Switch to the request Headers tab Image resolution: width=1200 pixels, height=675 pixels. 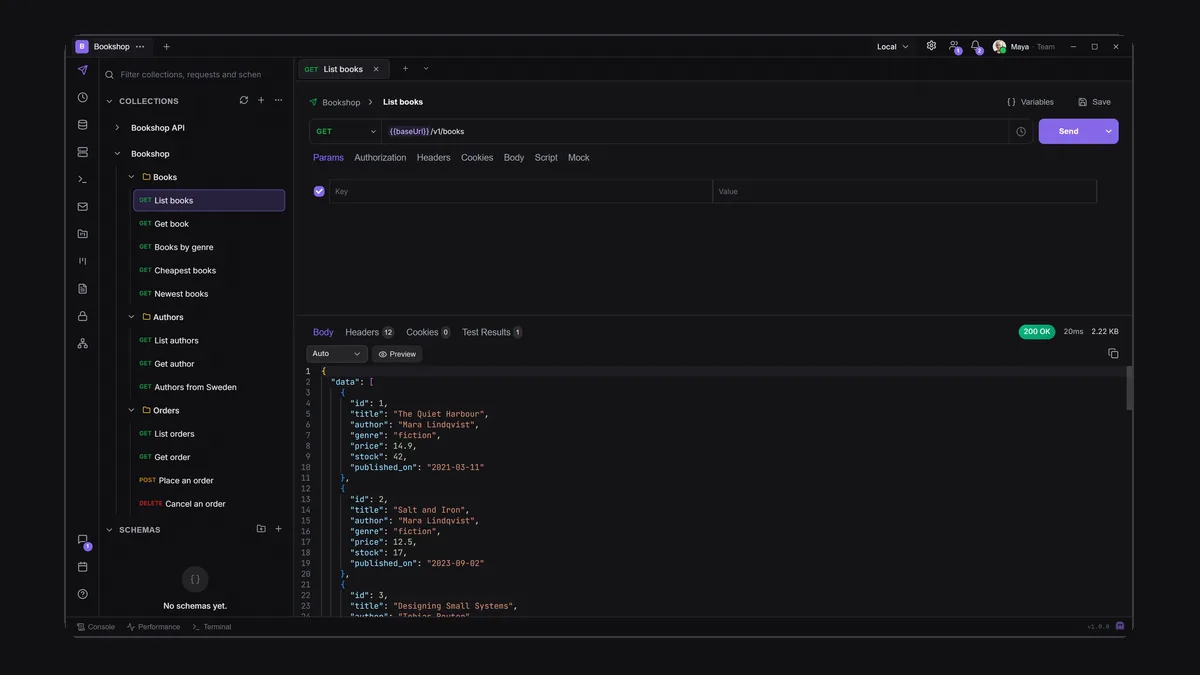tap(434, 158)
